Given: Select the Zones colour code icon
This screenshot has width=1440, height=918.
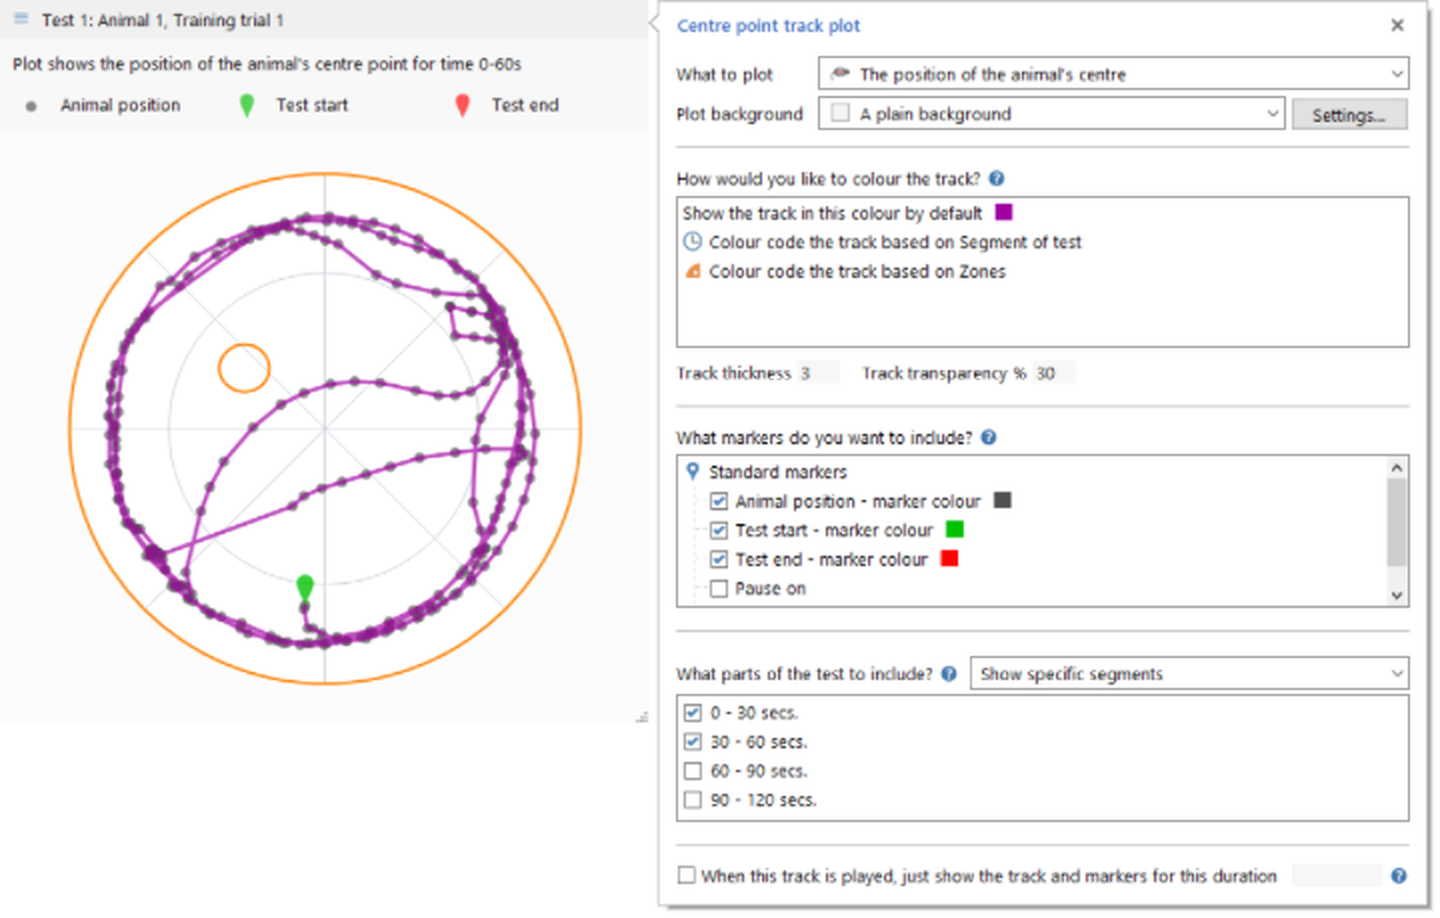Looking at the screenshot, I should (x=692, y=271).
